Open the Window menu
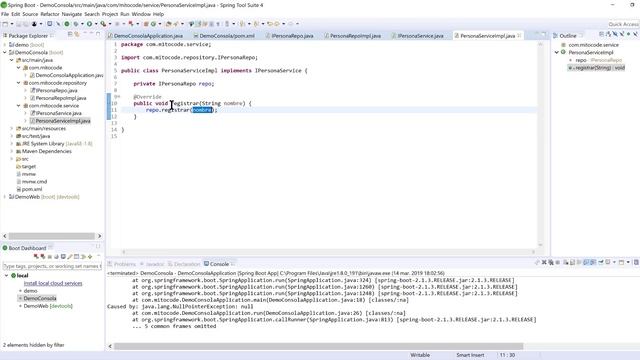This screenshot has width=640, height=360. 141,14
